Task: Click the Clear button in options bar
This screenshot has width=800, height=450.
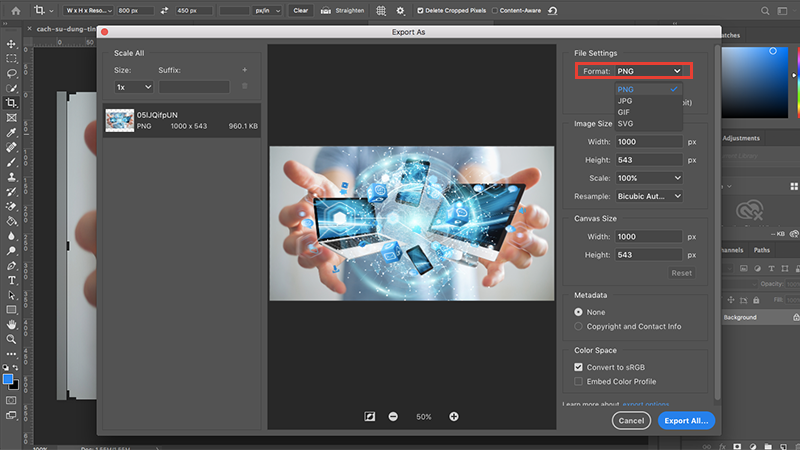Action: pos(301,10)
